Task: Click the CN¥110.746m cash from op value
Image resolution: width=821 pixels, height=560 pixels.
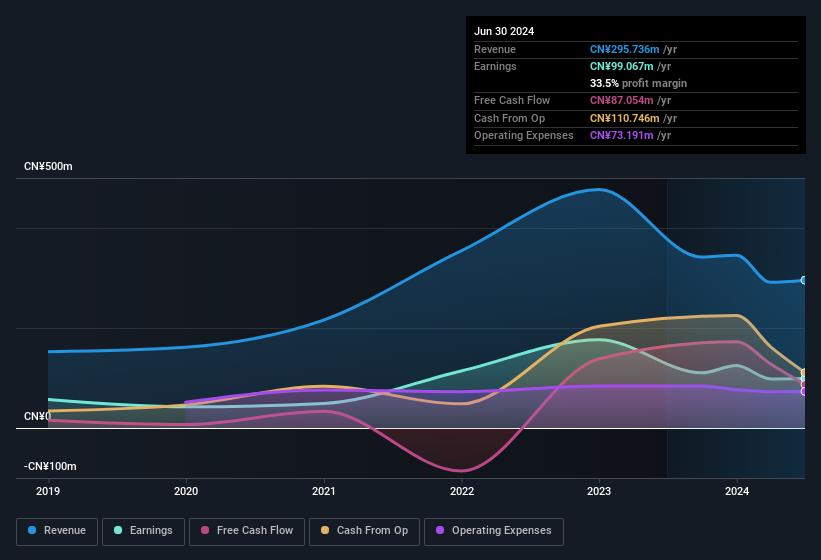Action: tap(625, 118)
